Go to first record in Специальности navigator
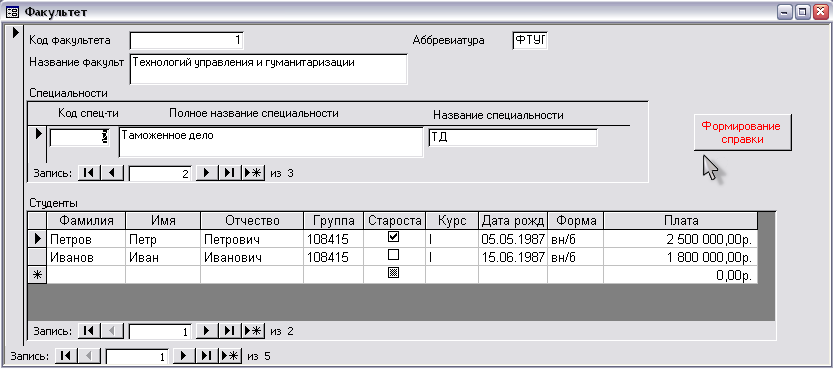The height and width of the screenshot is (369, 833). [x=89, y=173]
